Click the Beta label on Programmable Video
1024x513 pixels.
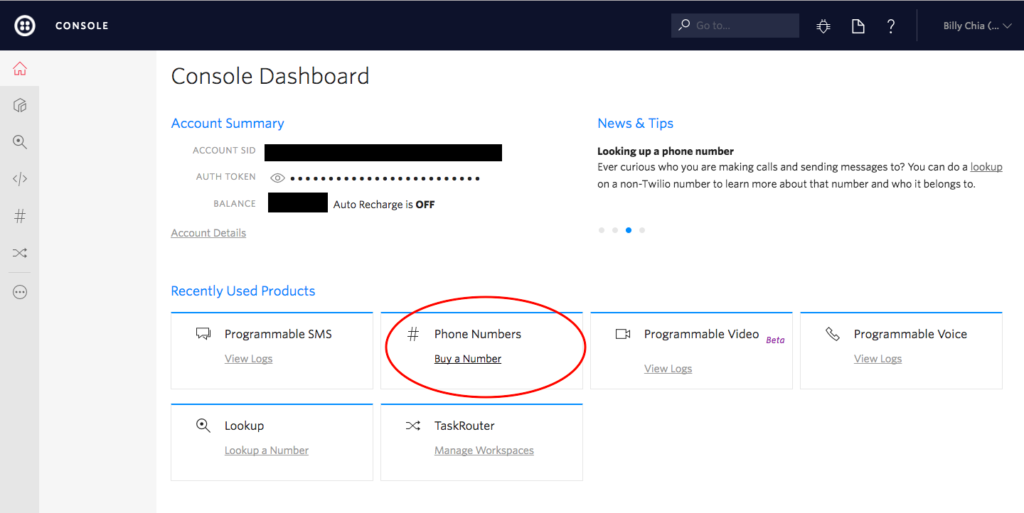click(775, 340)
